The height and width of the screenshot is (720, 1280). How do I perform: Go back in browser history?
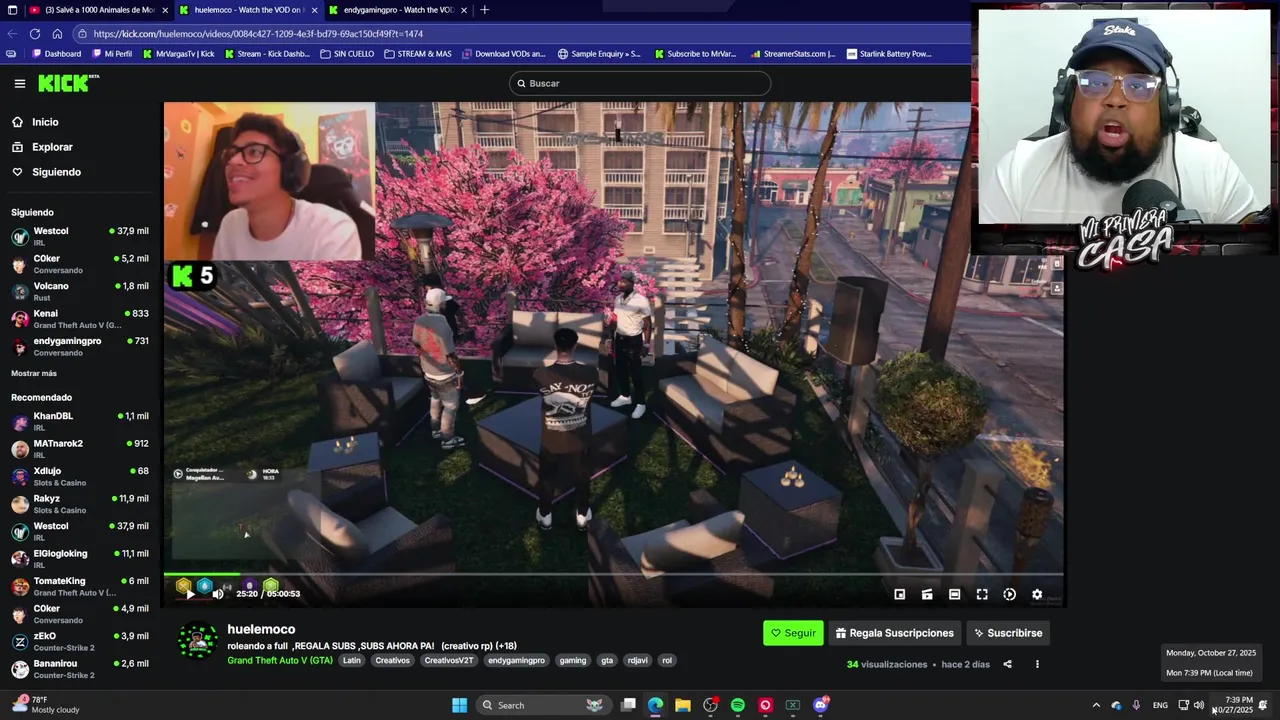pos(12,33)
